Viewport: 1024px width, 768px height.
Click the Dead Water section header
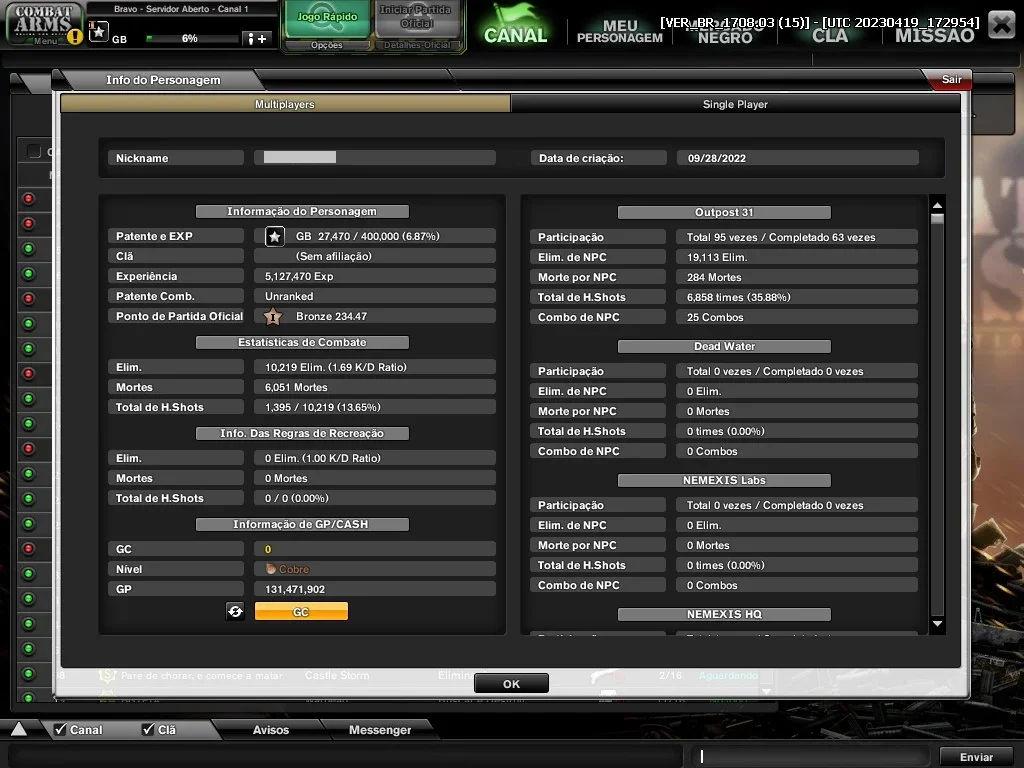(x=724, y=347)
